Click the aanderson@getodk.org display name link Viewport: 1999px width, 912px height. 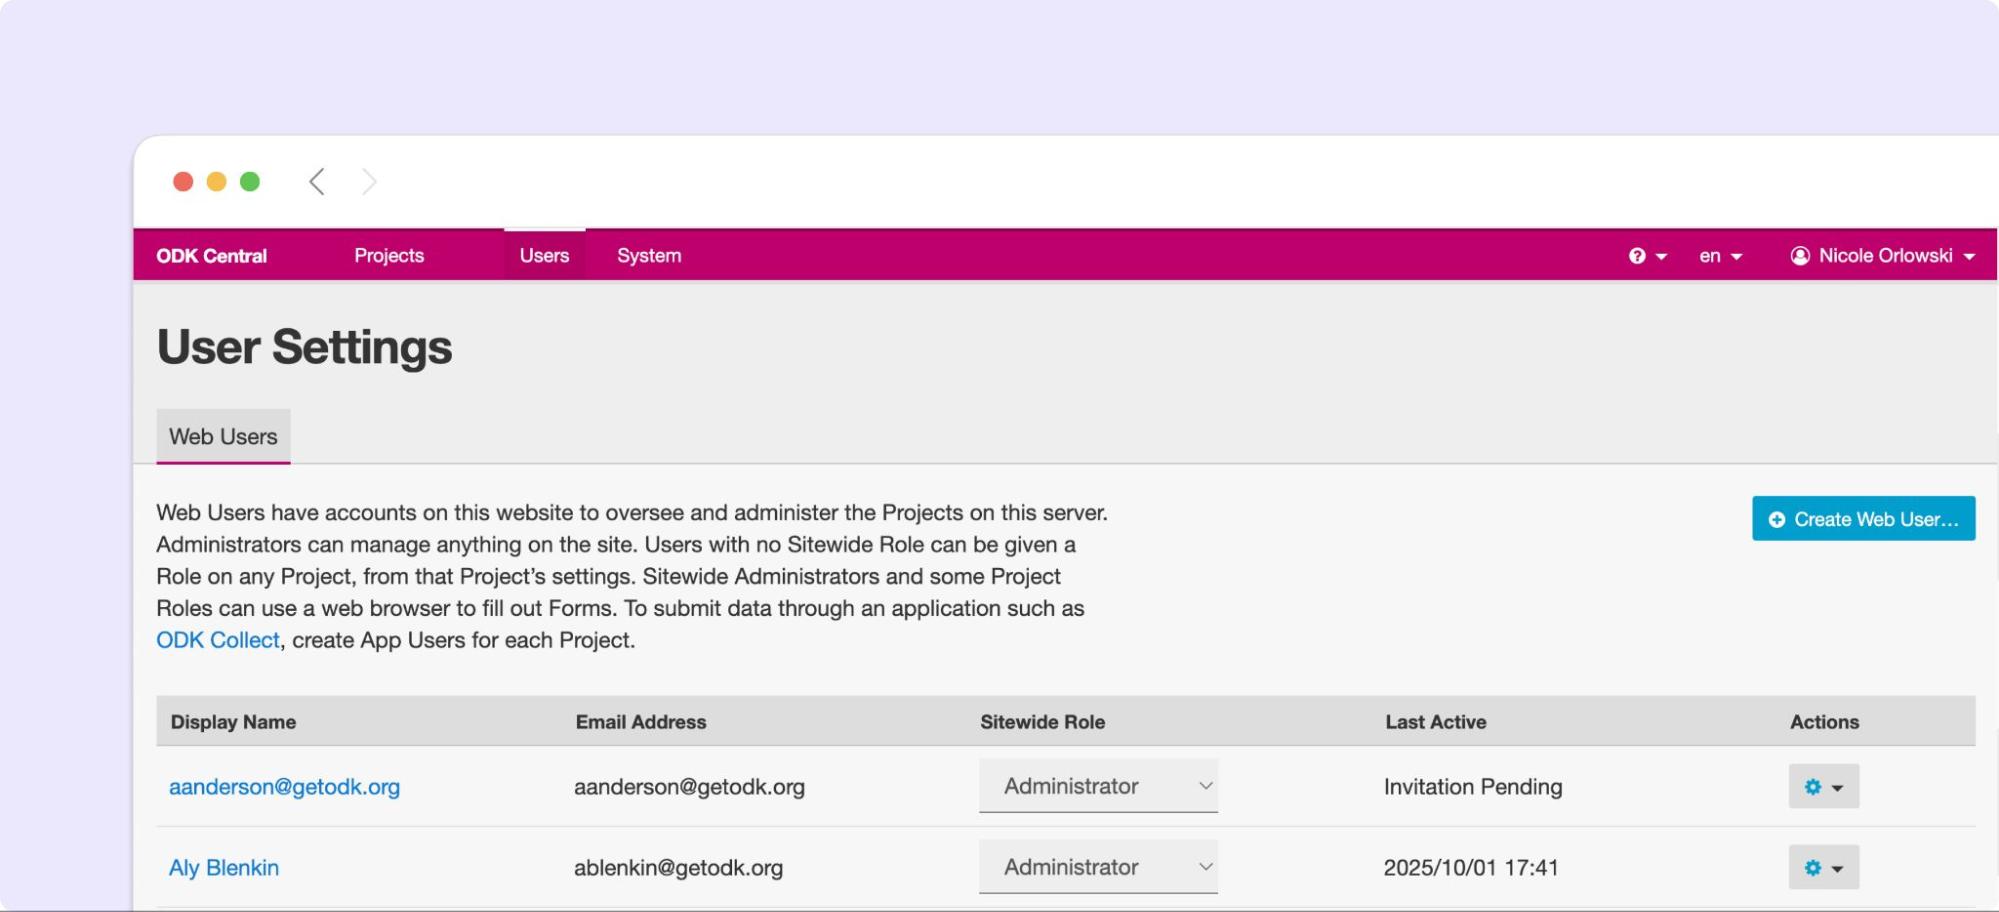click(x=285, y=787)
